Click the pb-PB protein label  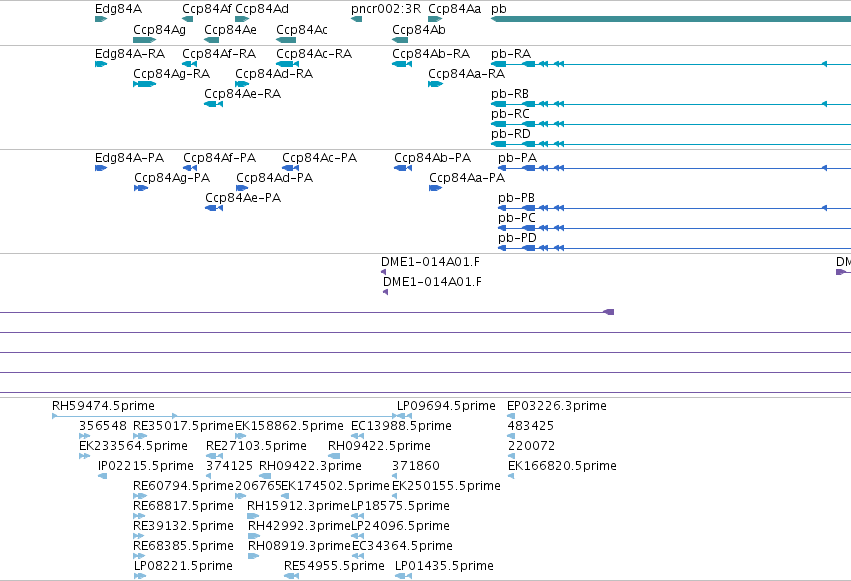coord(516,198)
